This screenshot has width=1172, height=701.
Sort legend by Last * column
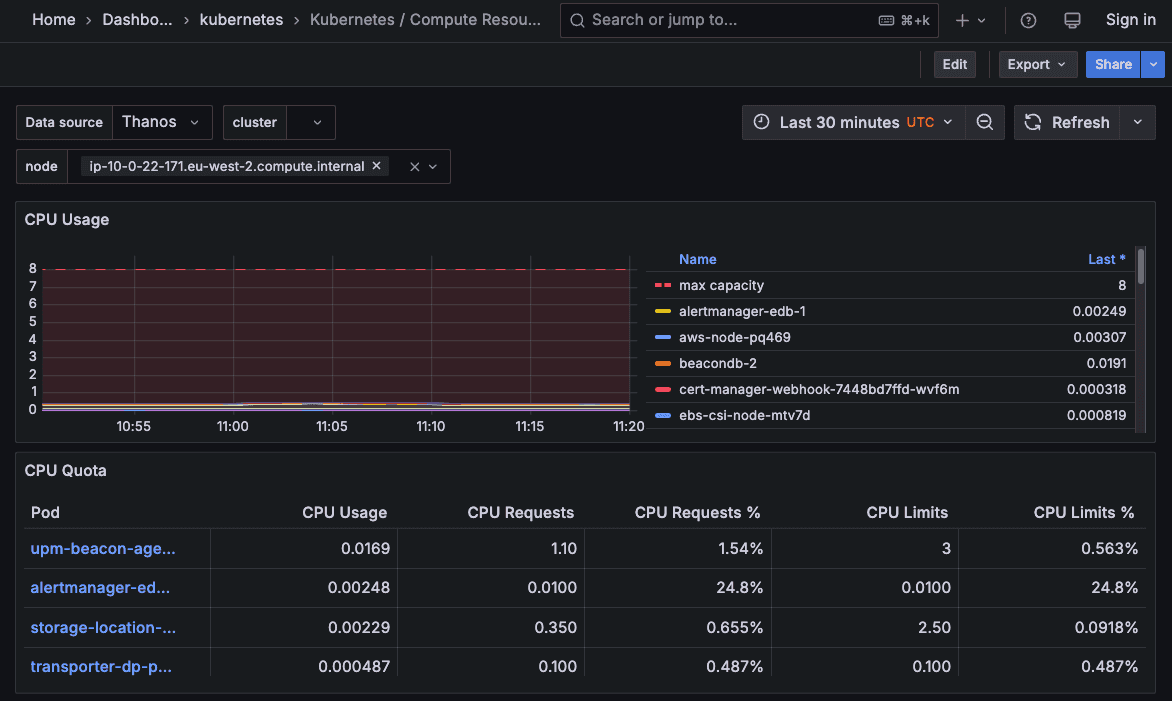[1106, 259]
